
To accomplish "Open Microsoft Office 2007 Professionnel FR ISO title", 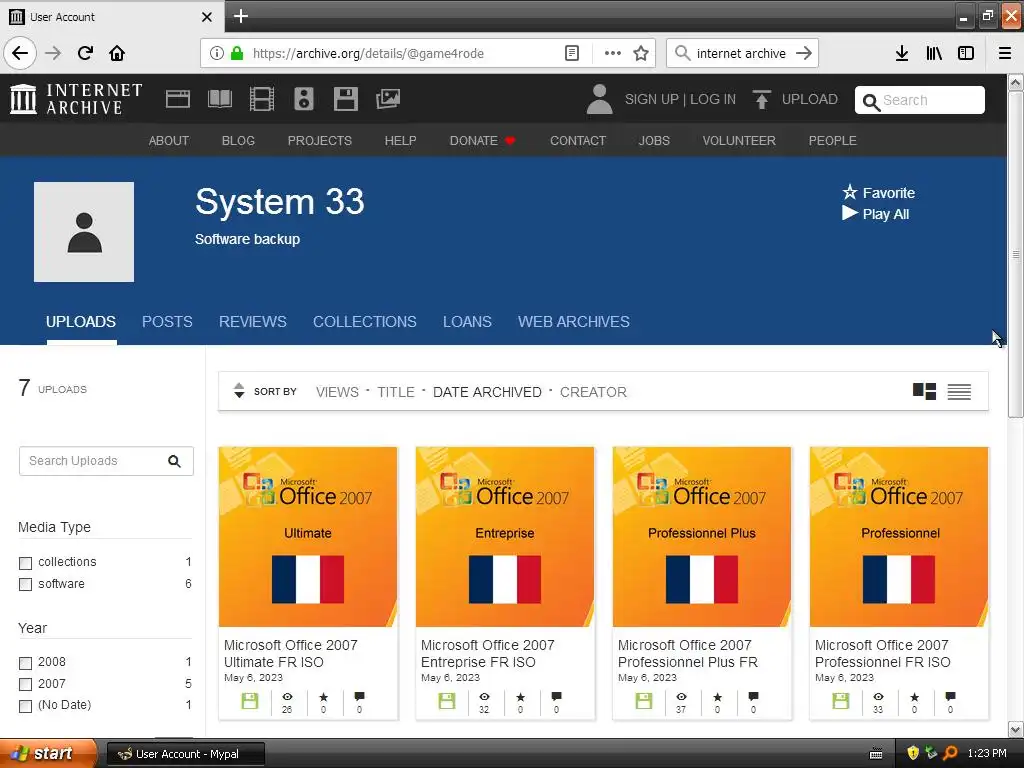I will 882,653.
